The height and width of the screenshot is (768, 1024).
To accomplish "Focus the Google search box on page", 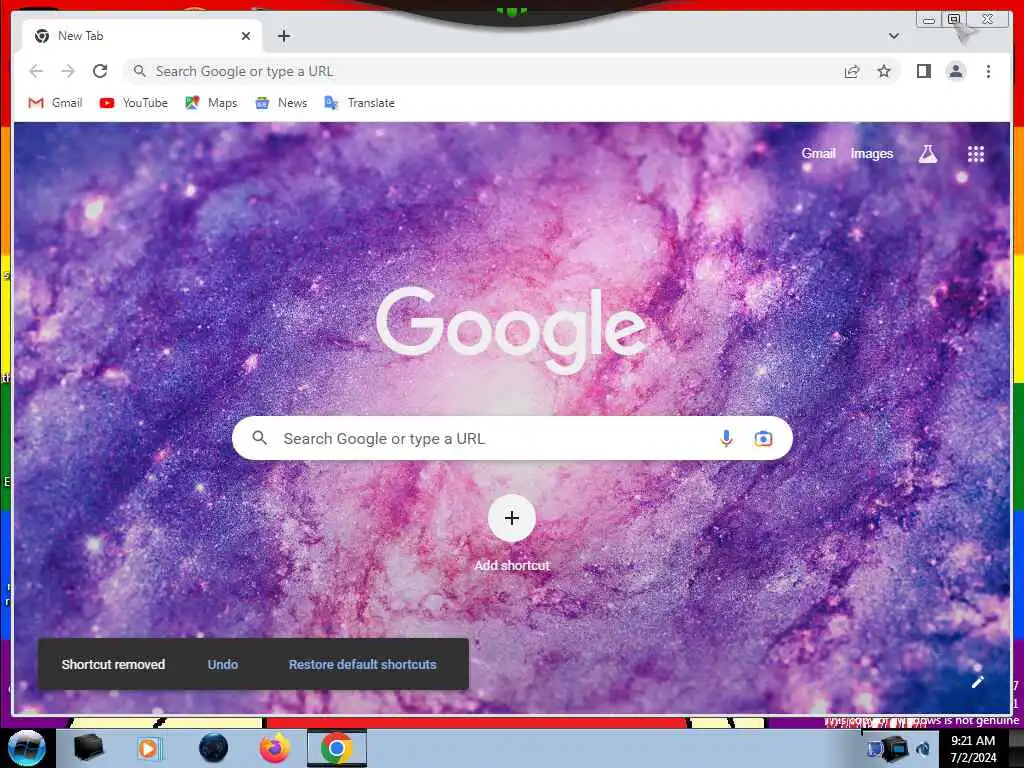I will click(x=512, y=438).
